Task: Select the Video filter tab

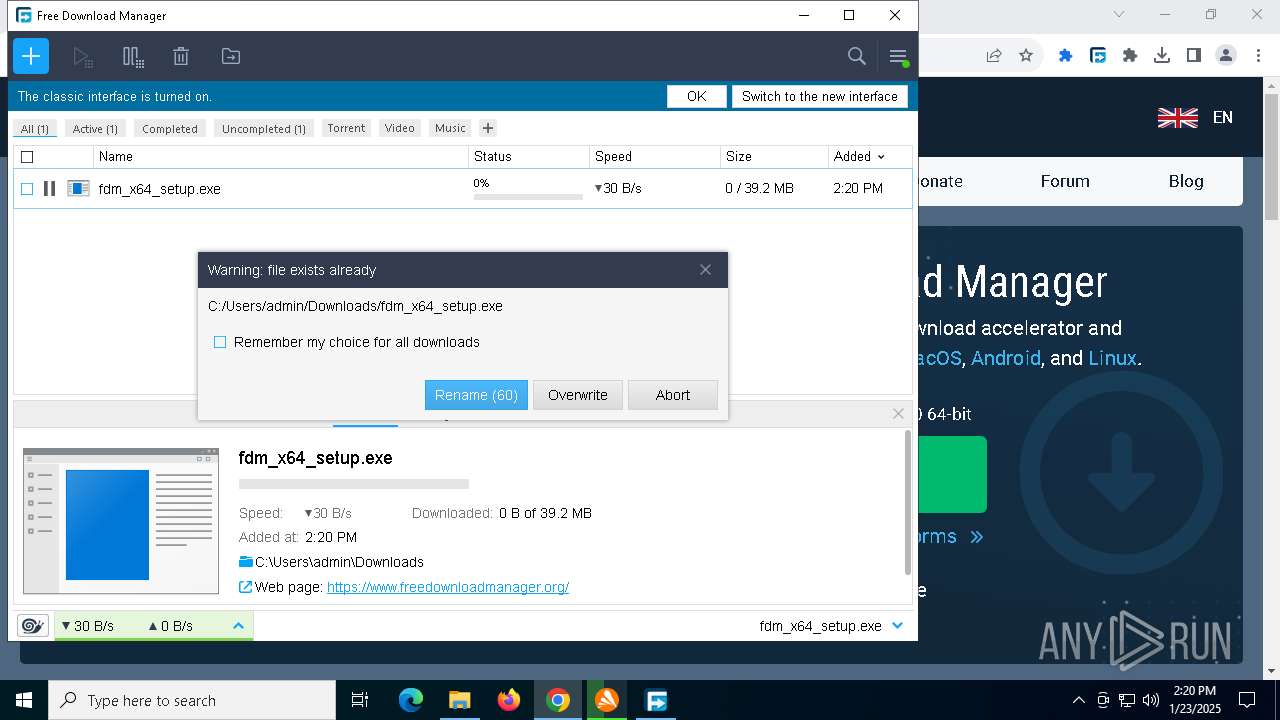Action: pos(399,128)
